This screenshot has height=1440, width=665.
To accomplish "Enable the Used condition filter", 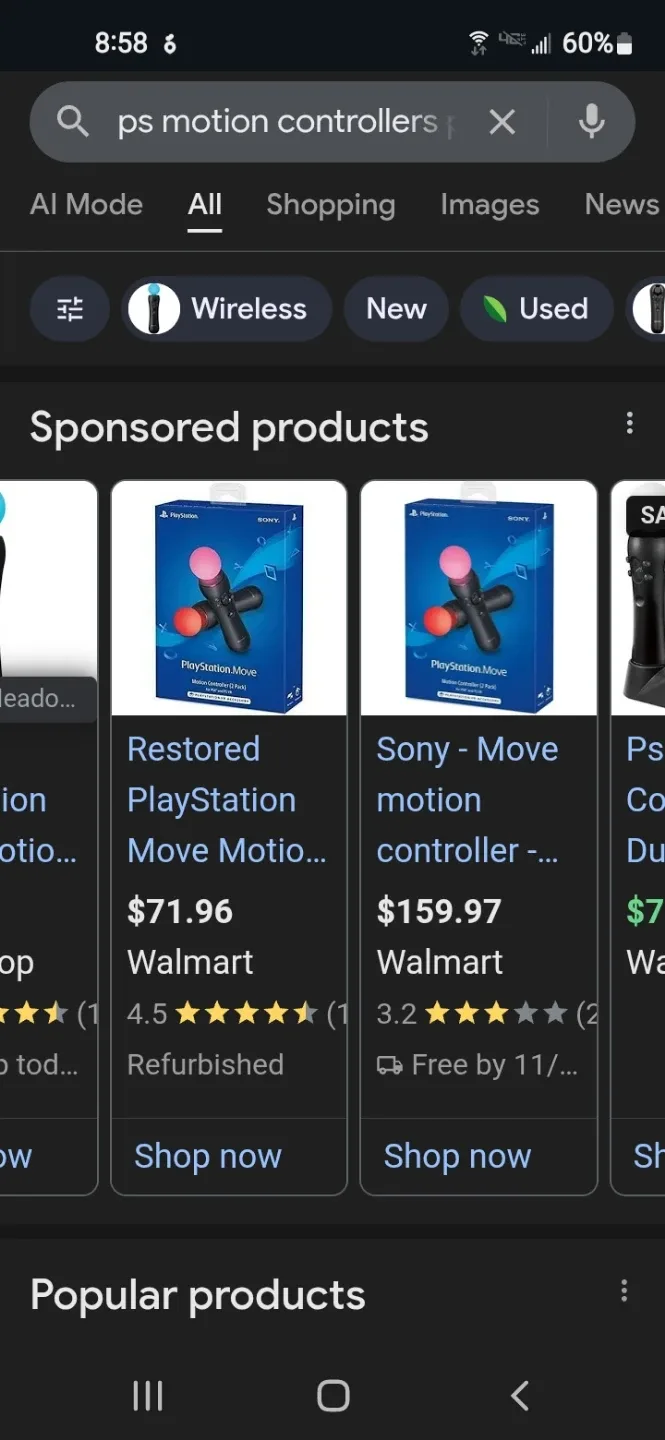I will [x=536, y=309].
